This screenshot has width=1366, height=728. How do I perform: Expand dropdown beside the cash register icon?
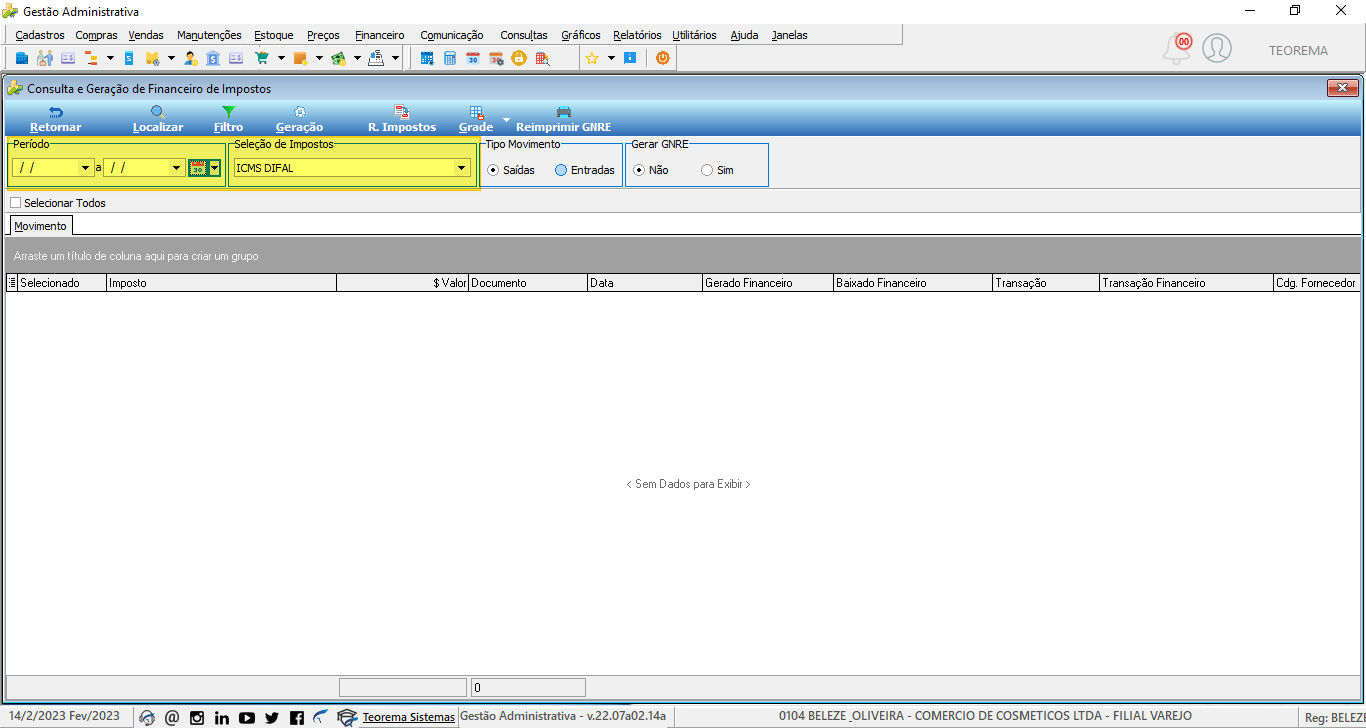[x=395, y=58]
